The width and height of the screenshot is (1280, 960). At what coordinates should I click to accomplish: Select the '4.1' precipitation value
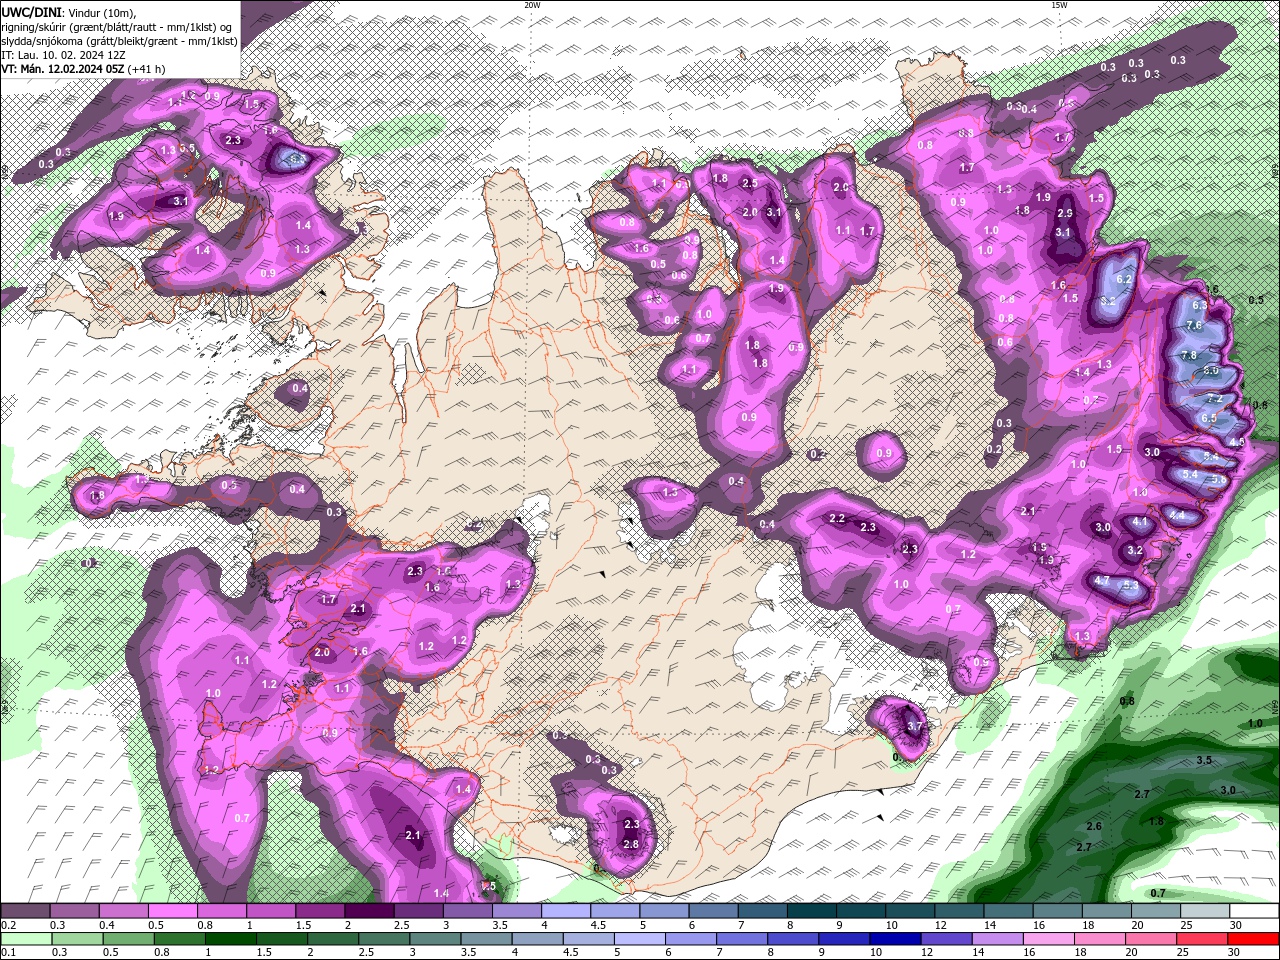pyautogui.click(x=1141, y=522)
